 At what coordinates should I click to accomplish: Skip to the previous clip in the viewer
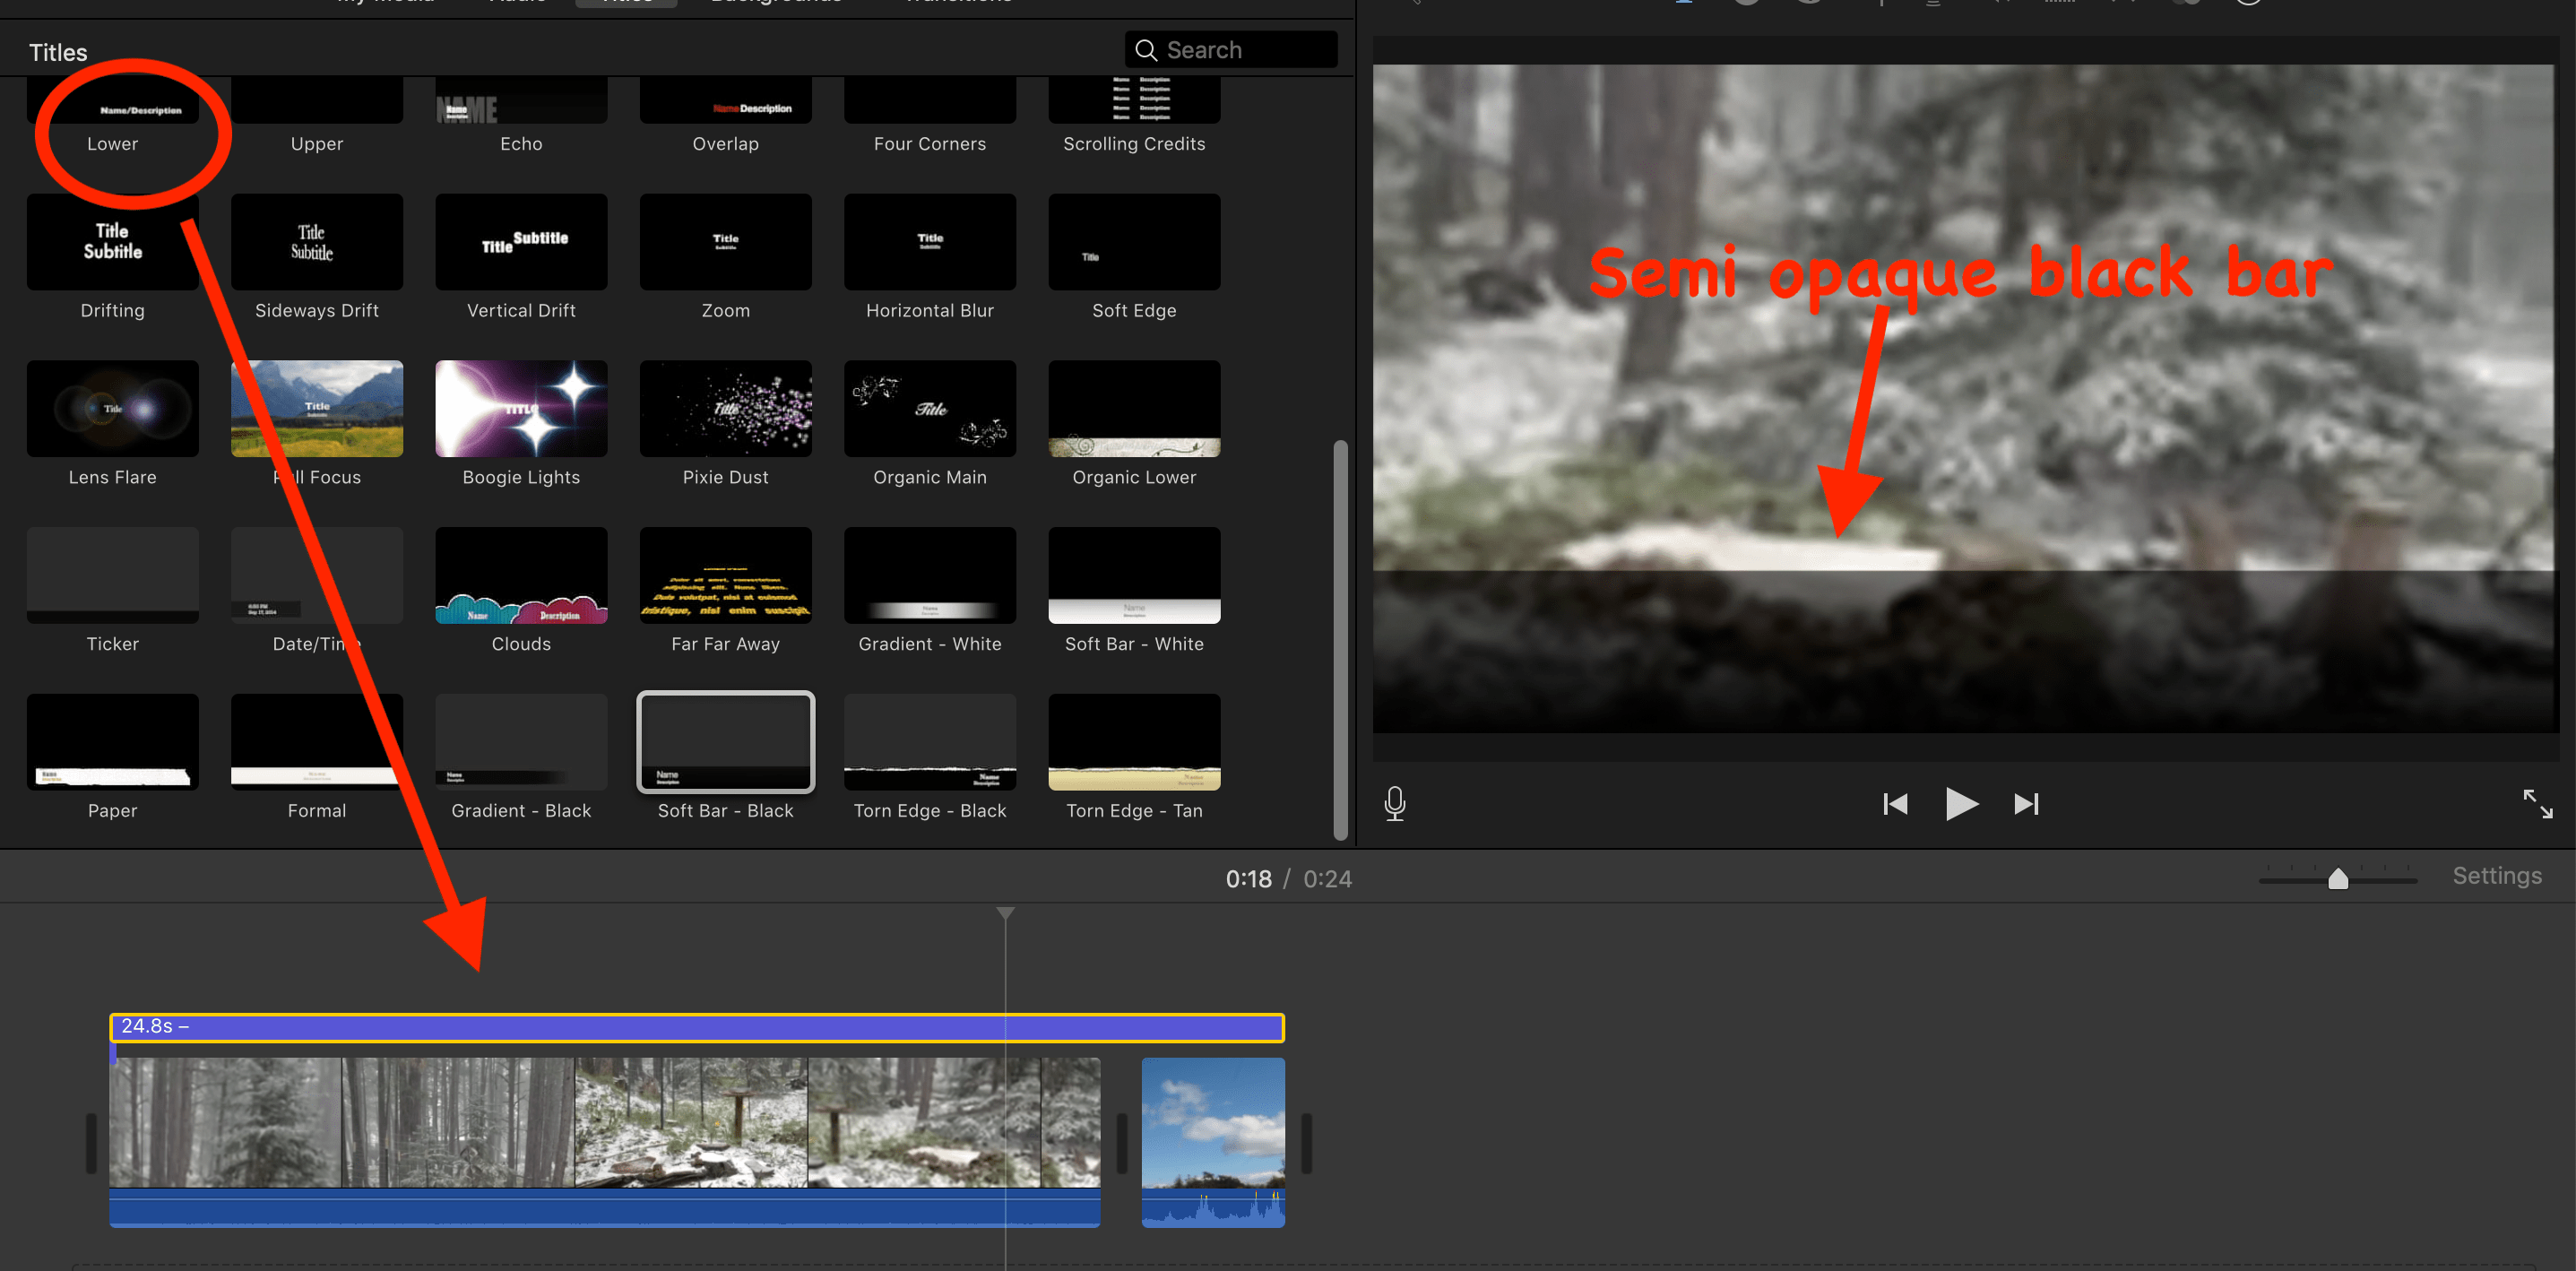[x=1894, y=803]
